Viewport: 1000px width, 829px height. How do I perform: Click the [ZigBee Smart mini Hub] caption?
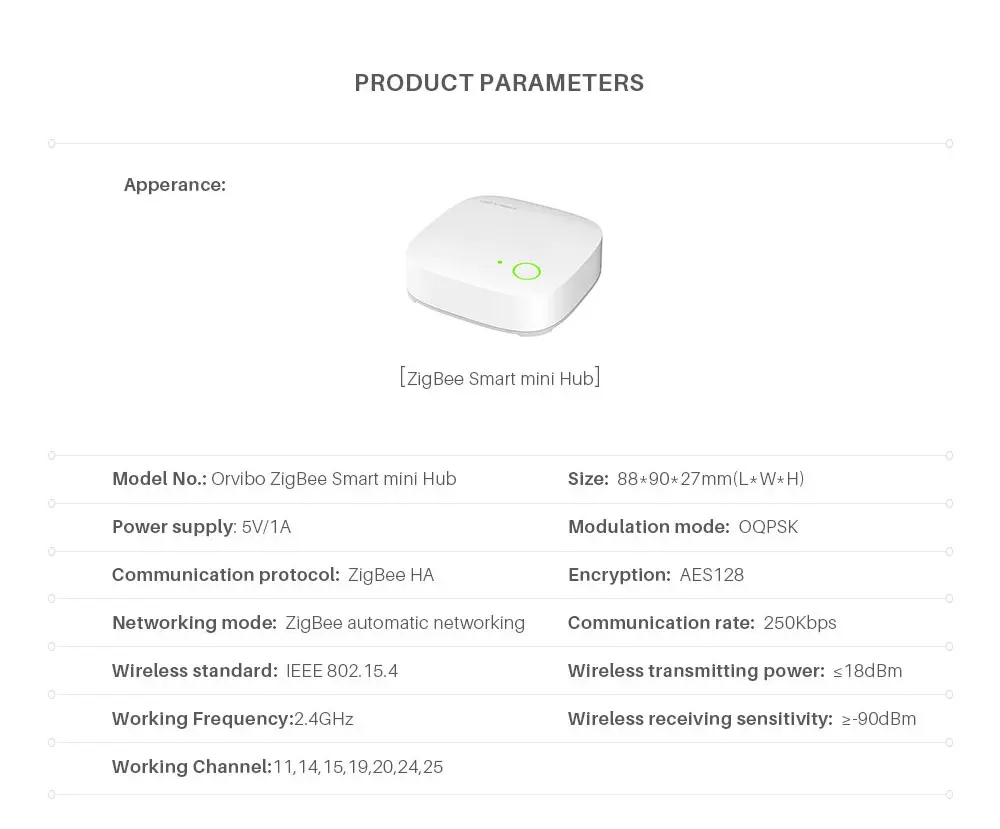pos(500,378)
